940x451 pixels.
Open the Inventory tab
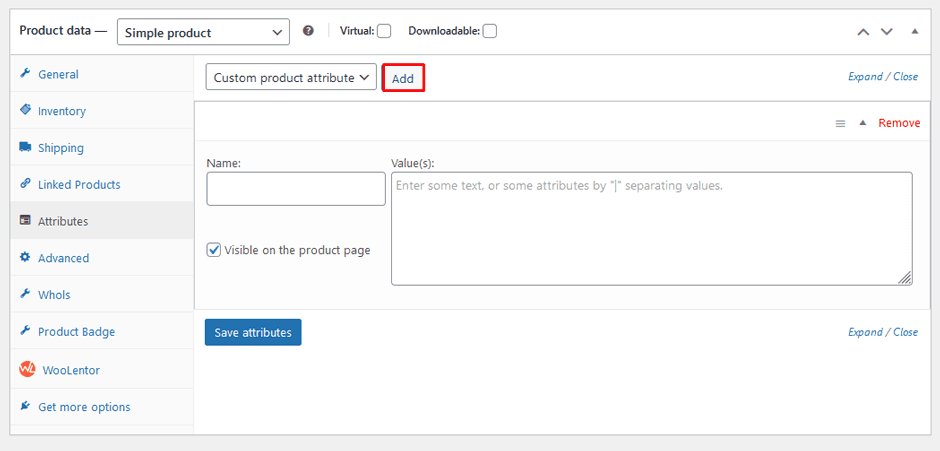[x=102, y=111]
